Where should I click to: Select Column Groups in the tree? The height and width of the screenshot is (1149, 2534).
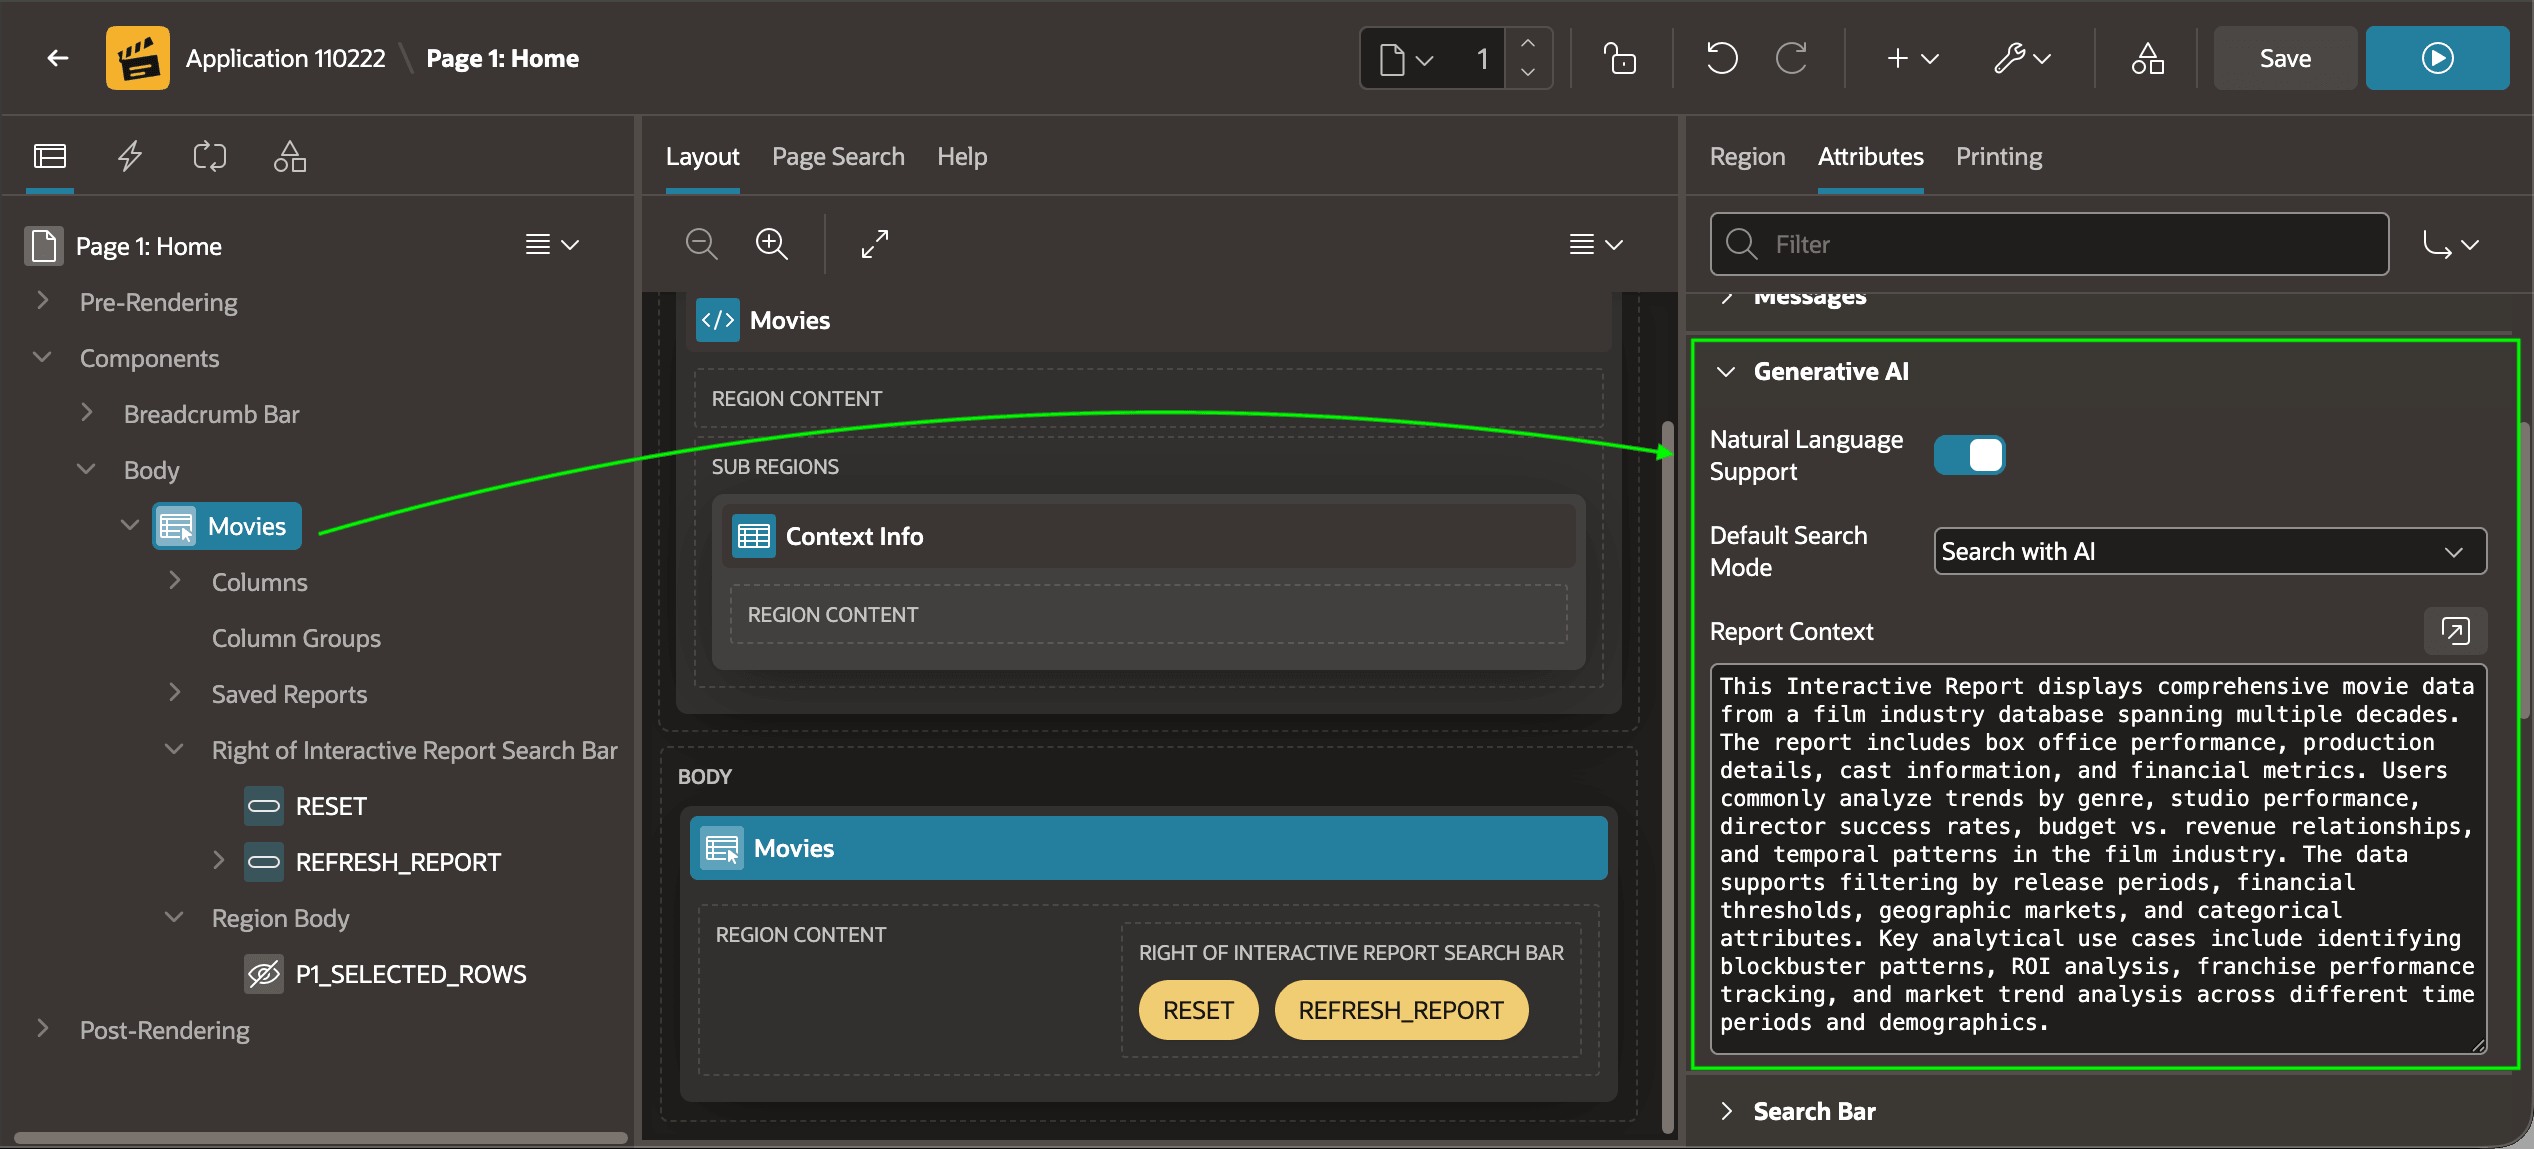point(296,638)
